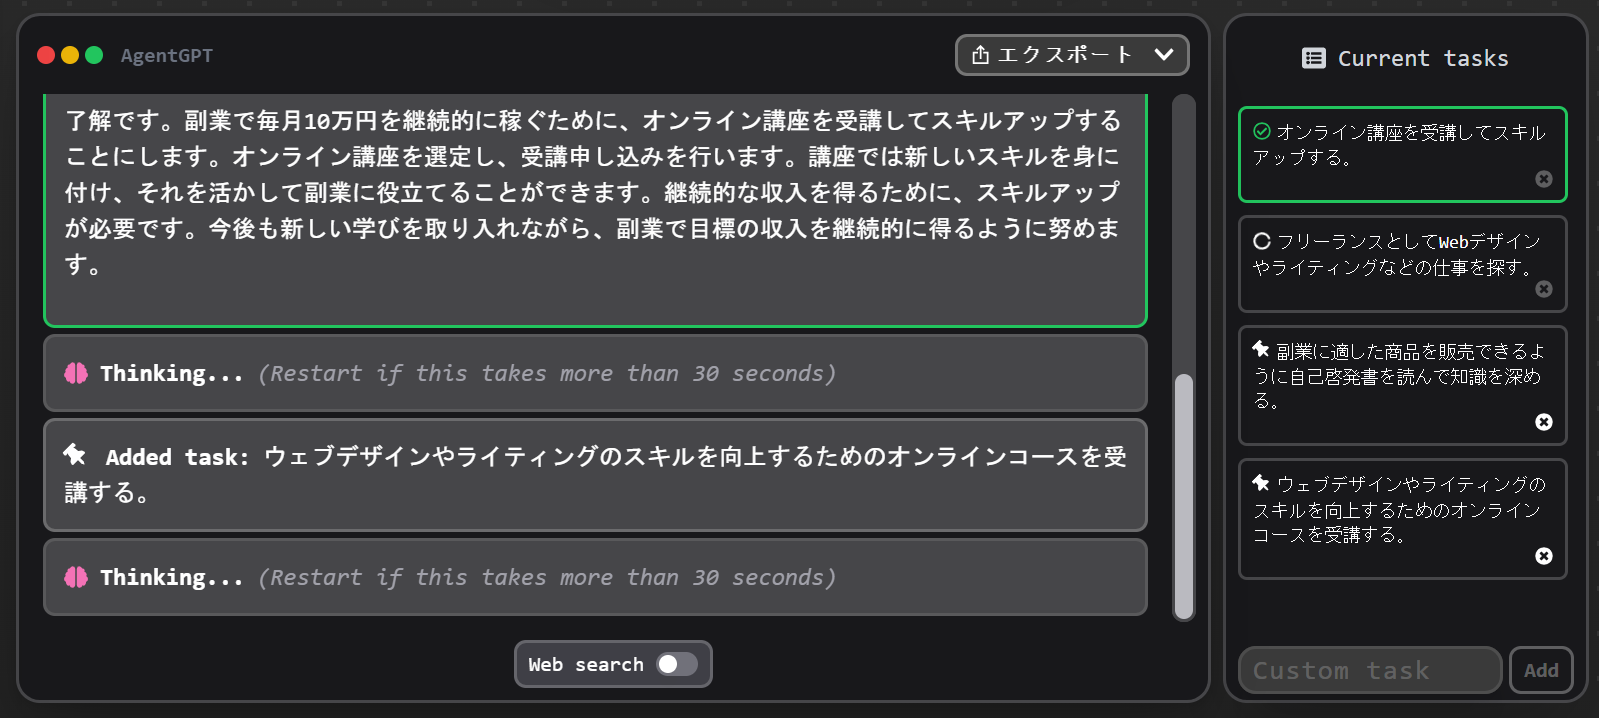Click the list icon next to Current tasks

coord(1314,58)
